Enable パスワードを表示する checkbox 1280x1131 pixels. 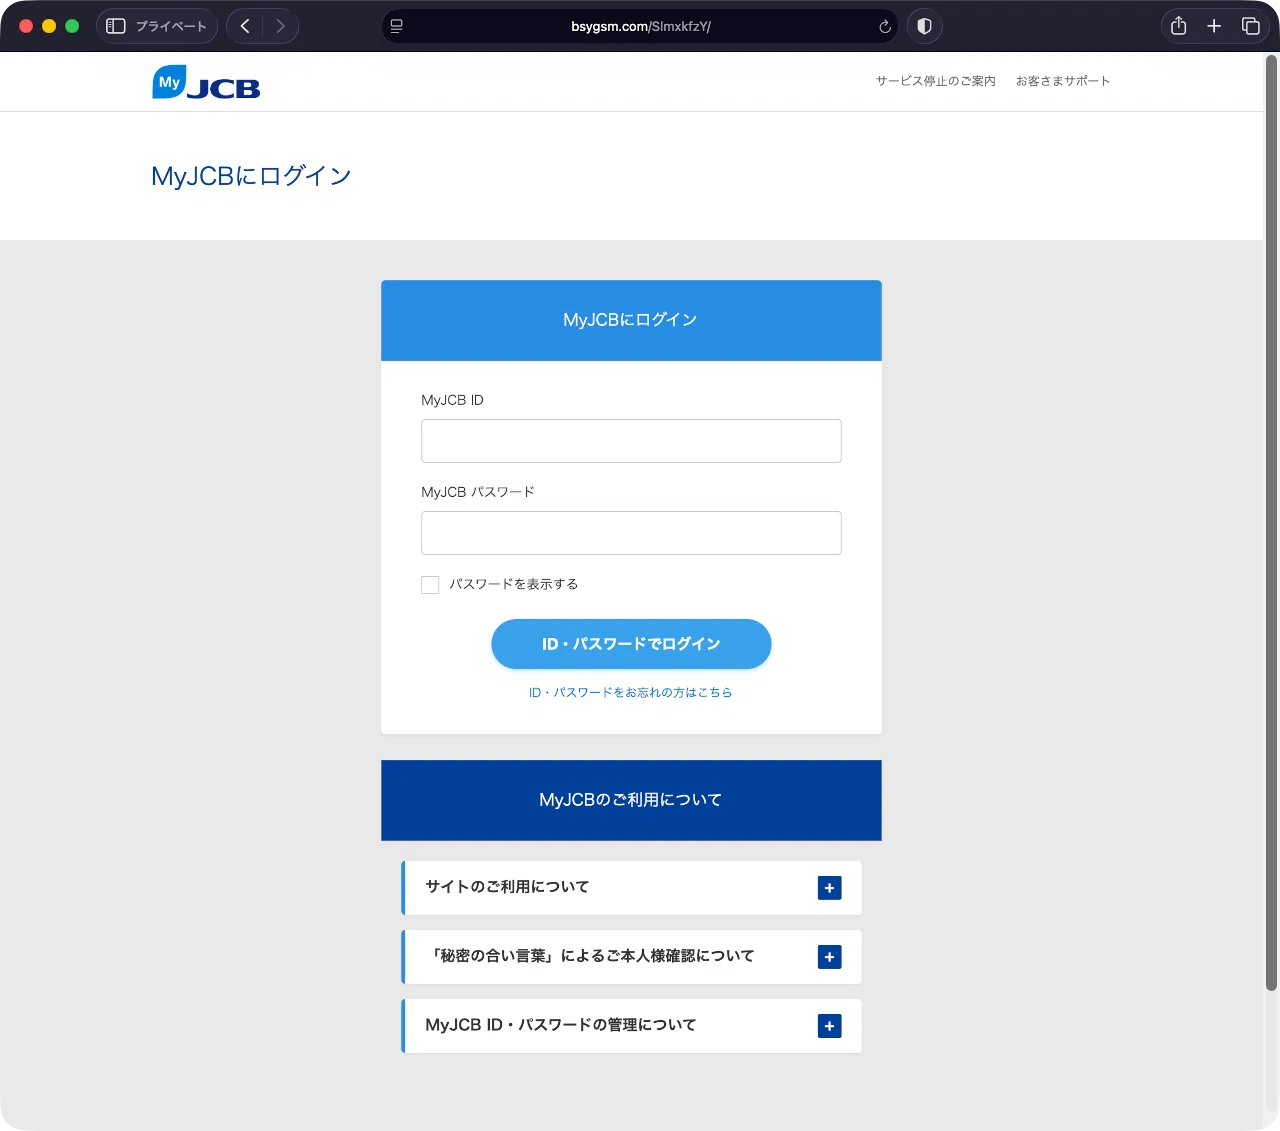click(x=430, y=585)
